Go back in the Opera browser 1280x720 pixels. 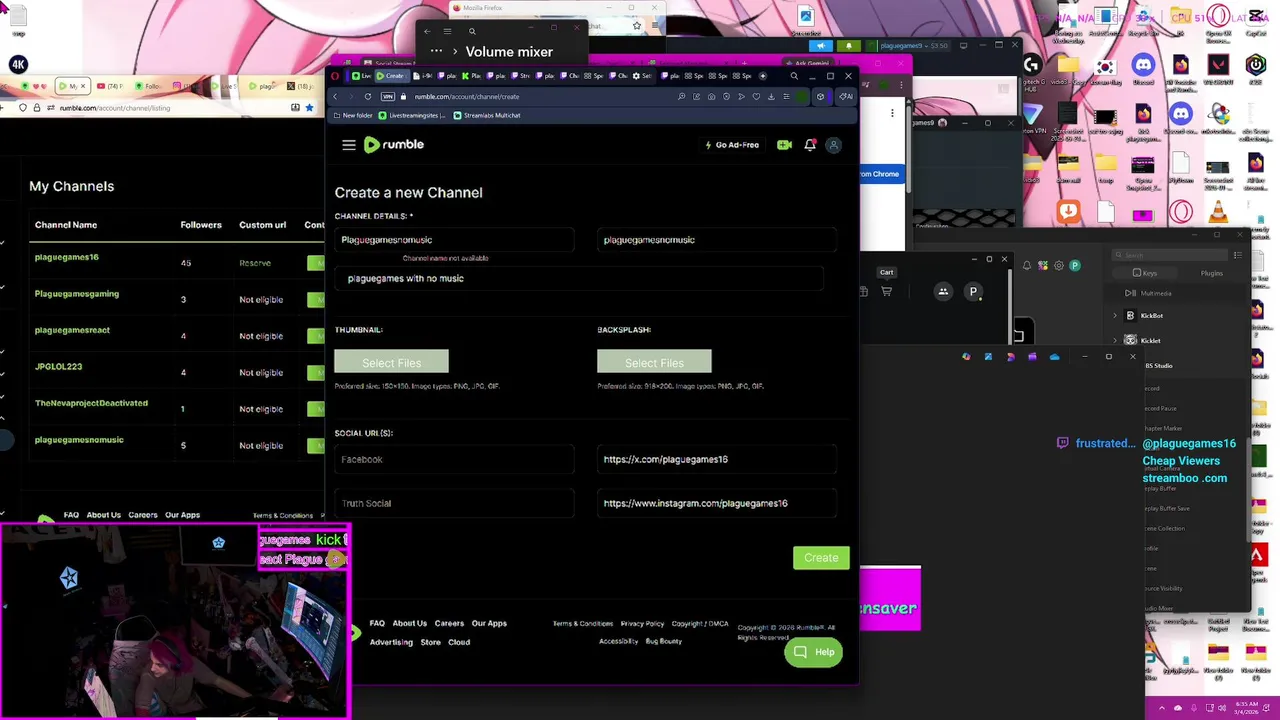335,97
